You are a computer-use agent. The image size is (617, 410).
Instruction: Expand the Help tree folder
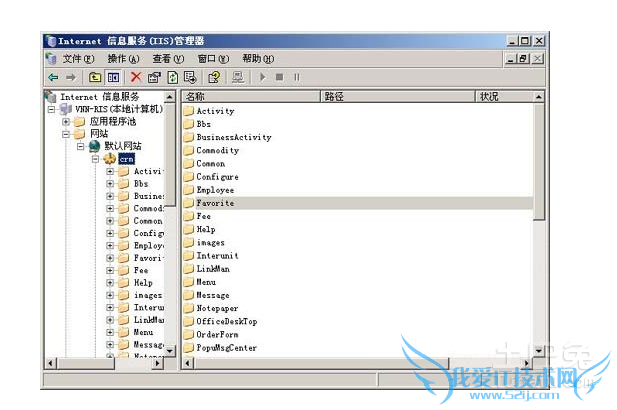coord(110,283)
